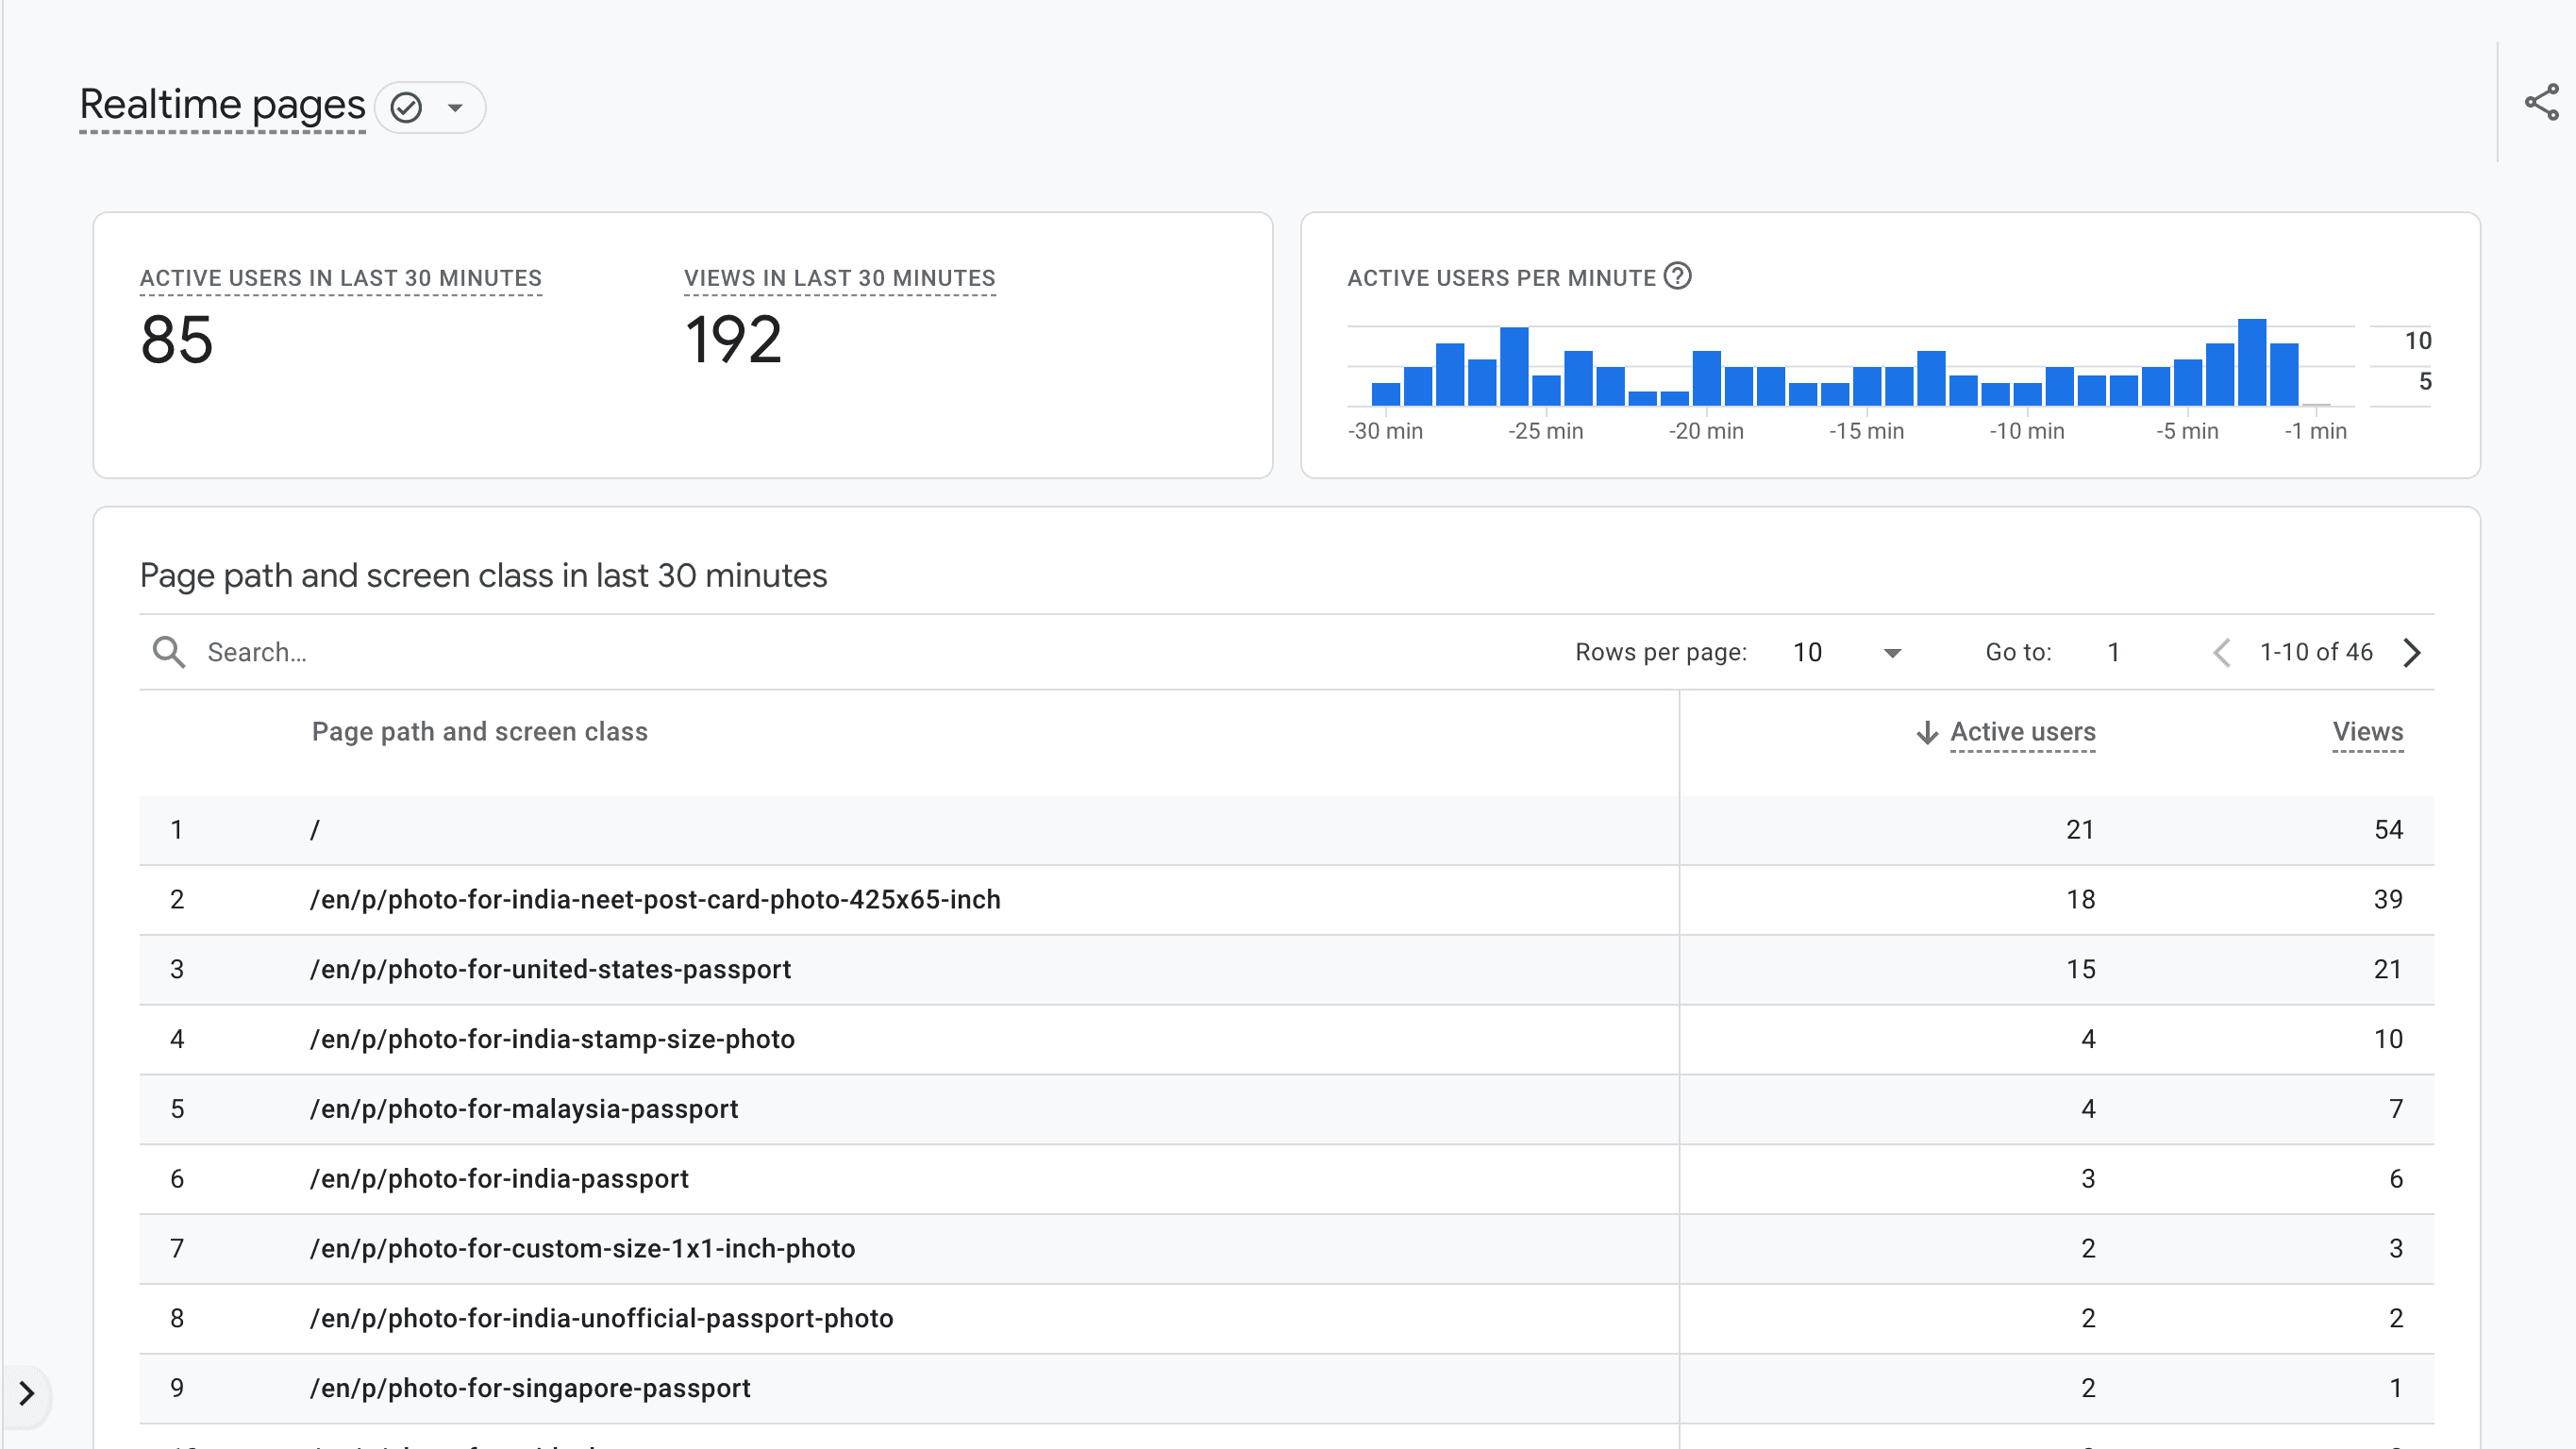This screenshot has height=1449, width=2576.
Task: Sort table by Active users column
Action: tap(2022, 732)
